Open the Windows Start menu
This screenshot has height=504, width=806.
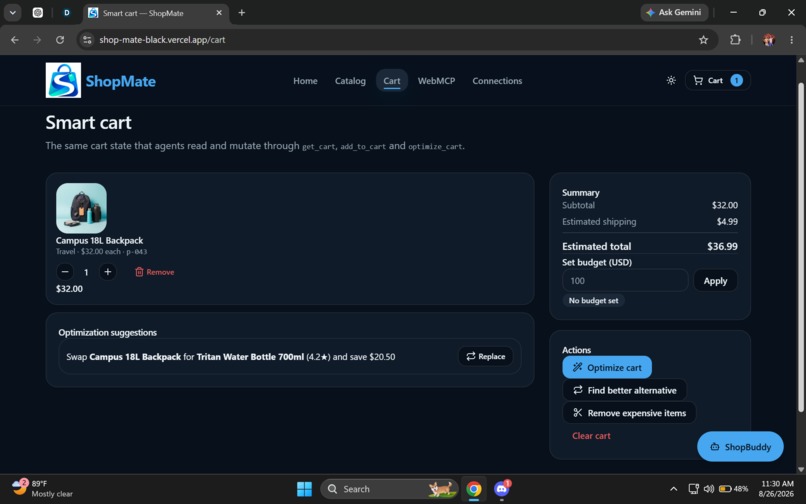(304, 489)
